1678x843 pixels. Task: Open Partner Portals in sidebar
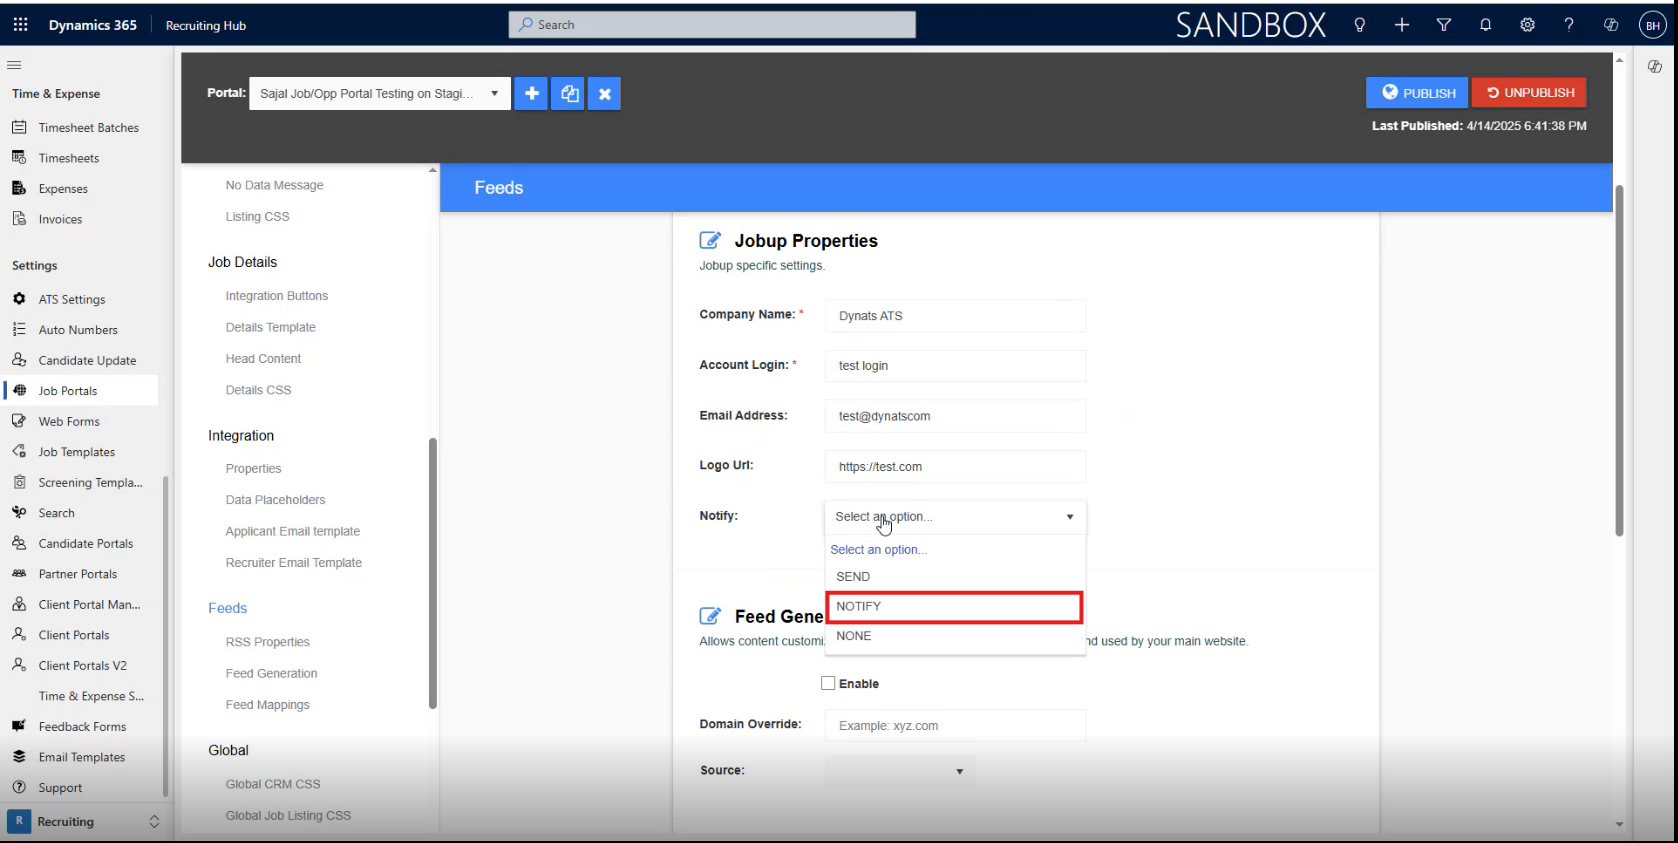coord(80,574)
